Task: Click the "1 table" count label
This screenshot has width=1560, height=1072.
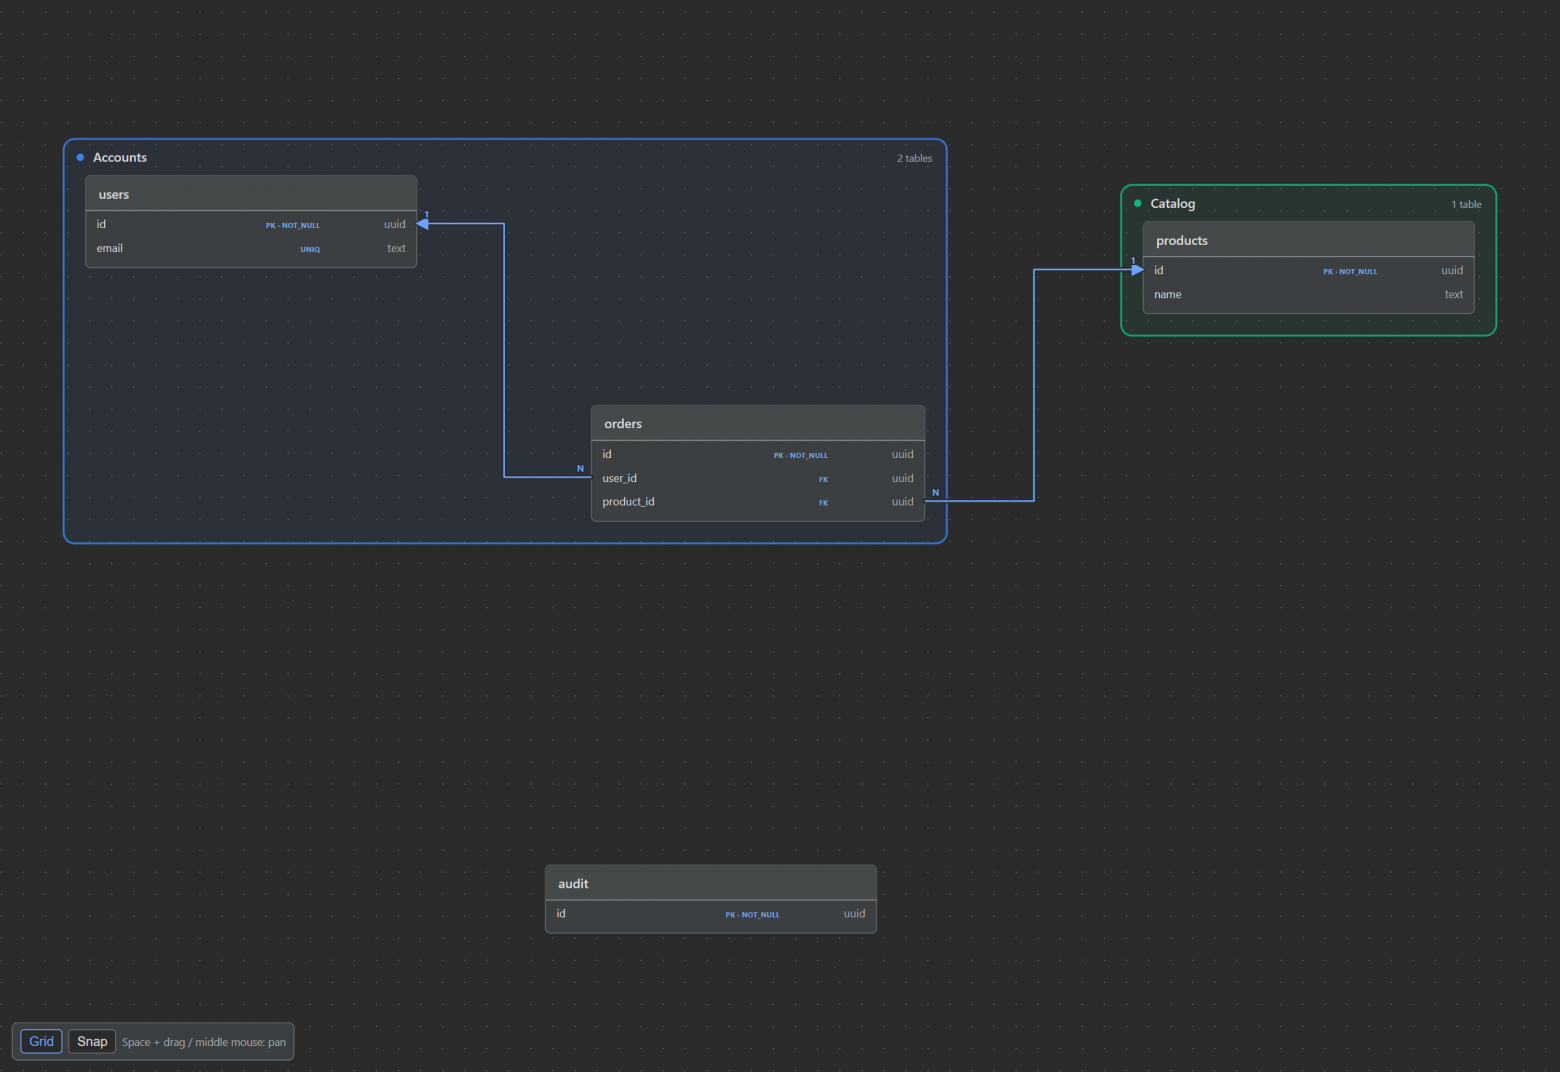Action: 1466,204
